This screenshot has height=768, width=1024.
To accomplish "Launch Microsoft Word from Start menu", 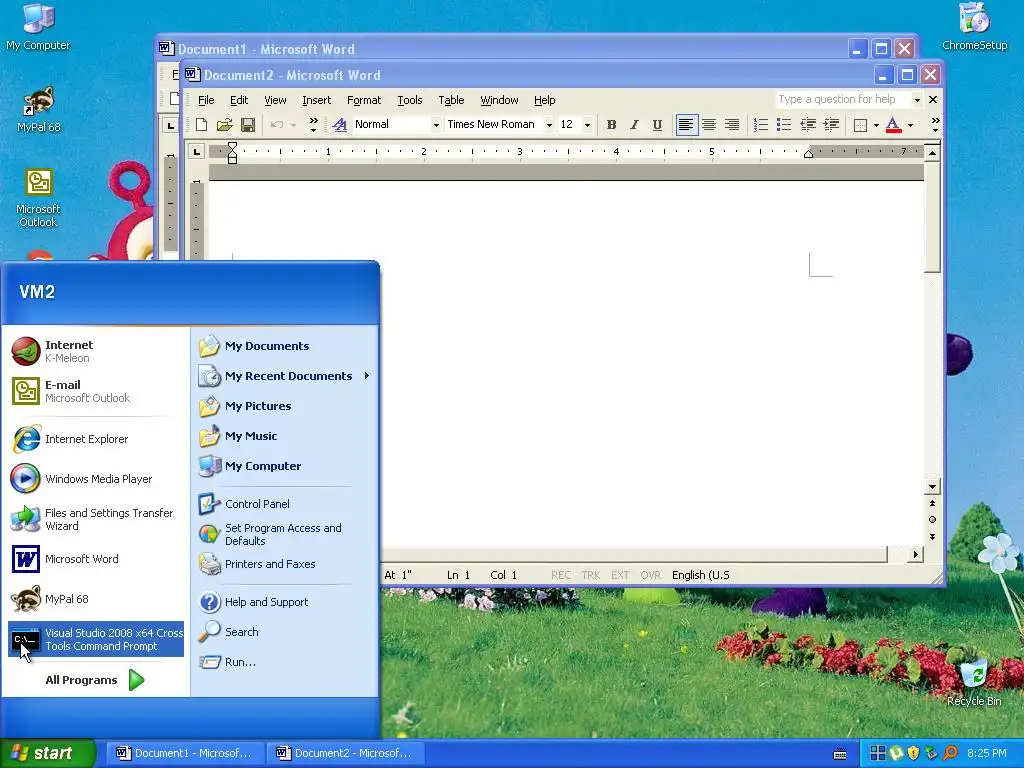I will pos(95,559).
